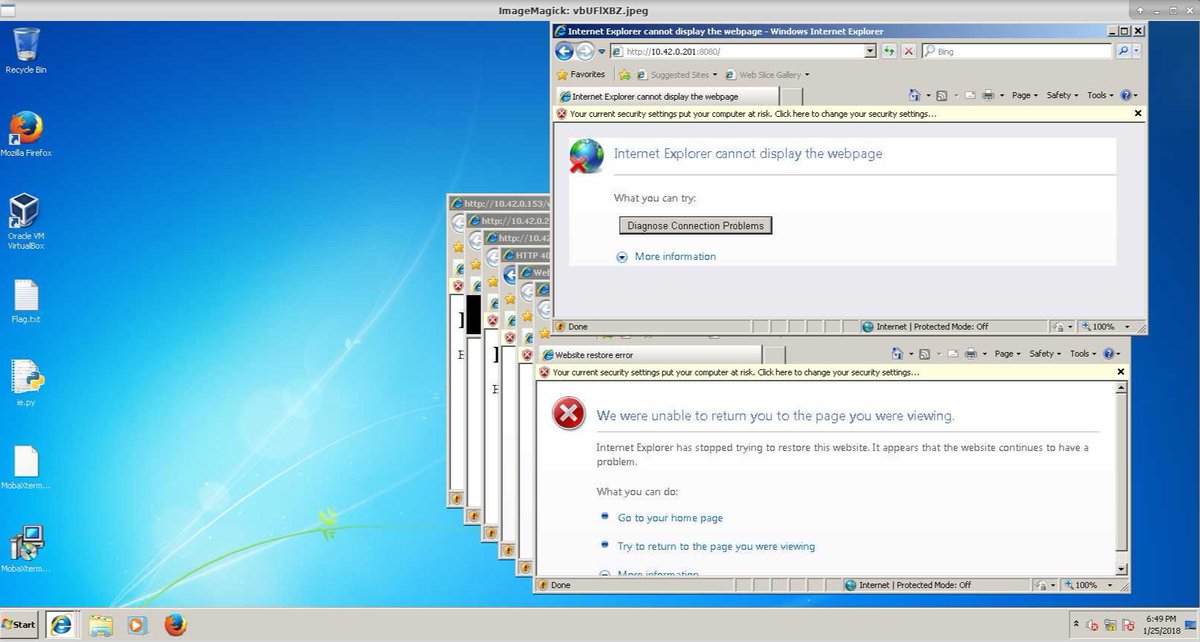
Task: Open Windows Media Player from taskbar
Action: (138, 625)
